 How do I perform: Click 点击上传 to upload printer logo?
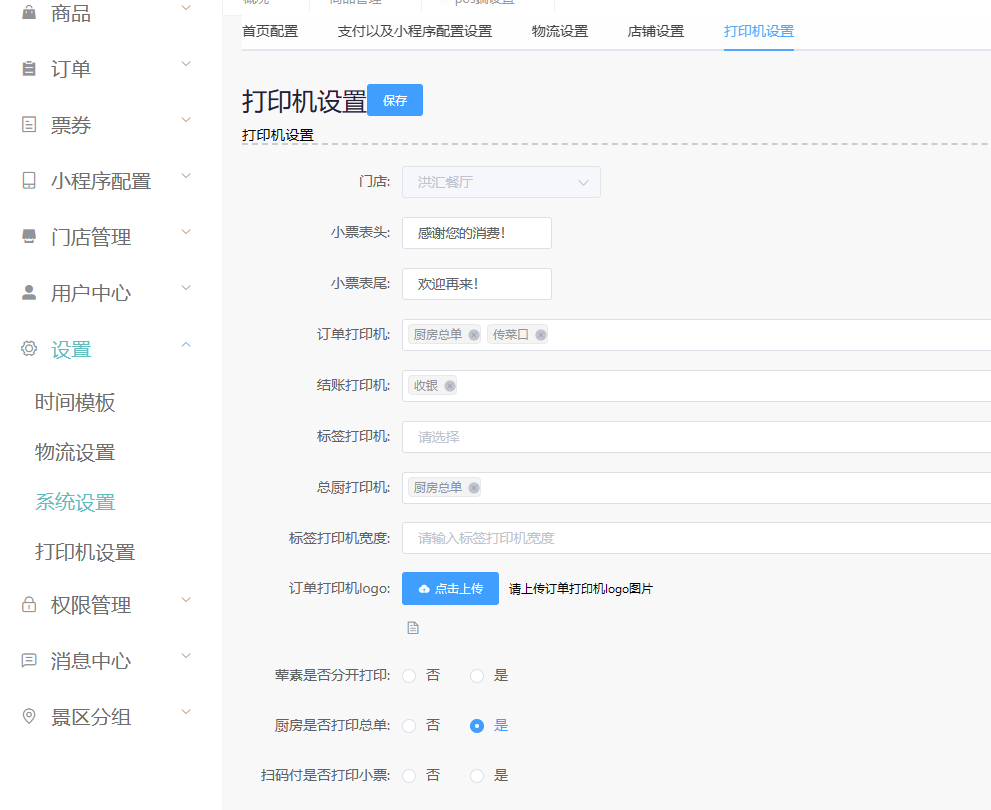449,588
